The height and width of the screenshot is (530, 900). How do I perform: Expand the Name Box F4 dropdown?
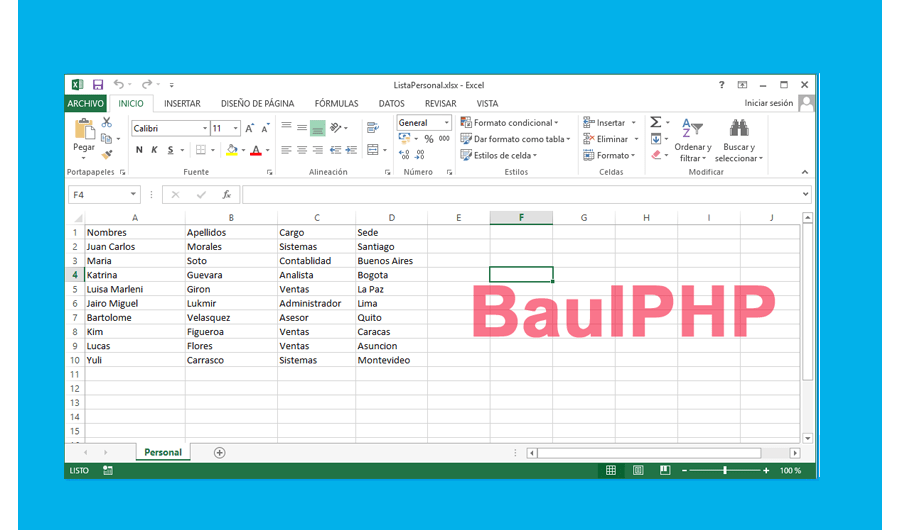pyautogui.click(x=133, y=194)
